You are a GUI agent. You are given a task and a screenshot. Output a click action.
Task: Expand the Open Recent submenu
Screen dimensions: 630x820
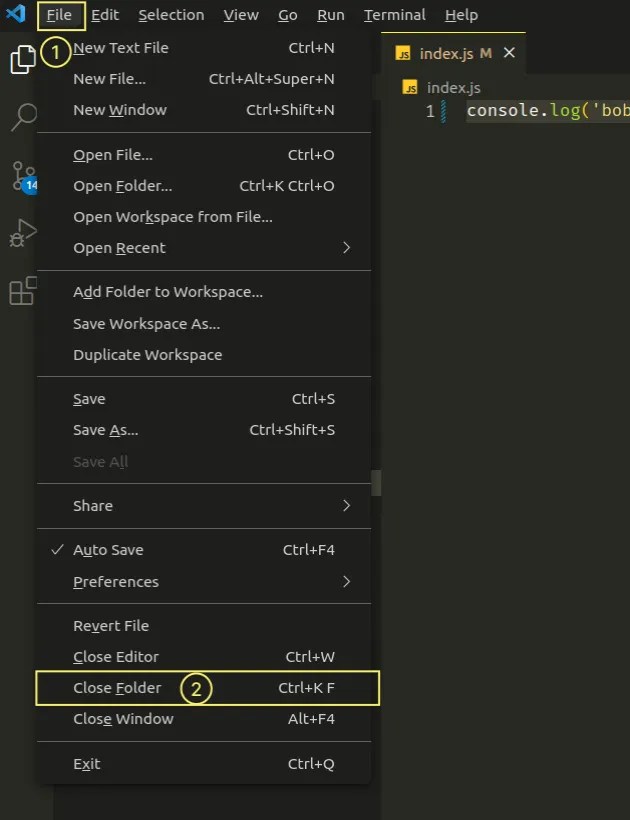117,247
